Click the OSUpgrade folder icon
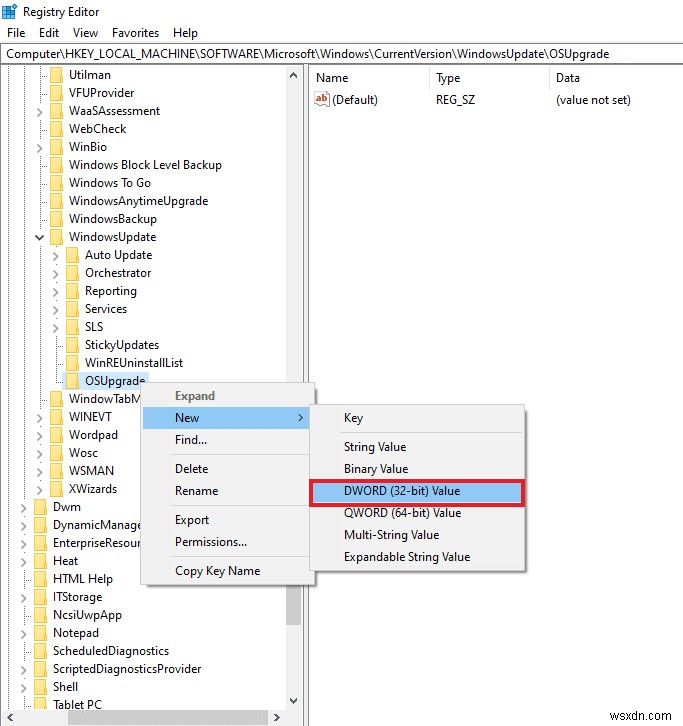The height and width of the screenshot is (726, 683). [x=72, y=381]
